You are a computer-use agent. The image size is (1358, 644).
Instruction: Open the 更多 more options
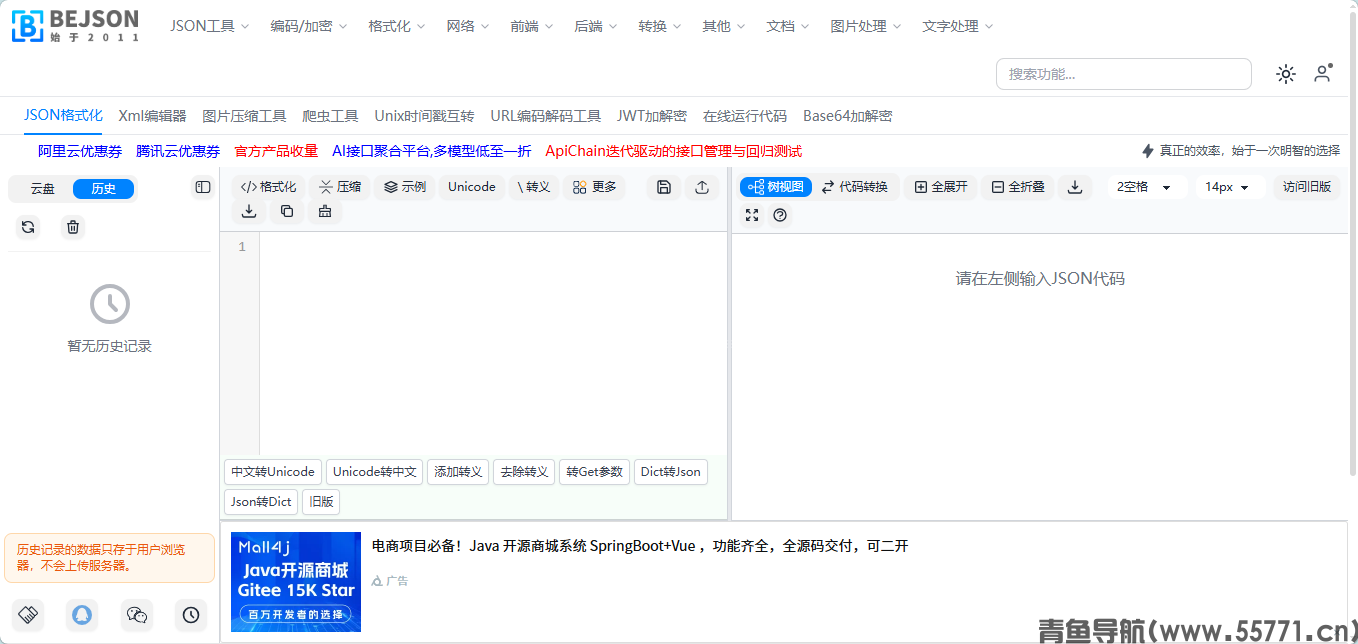(595, 187)
